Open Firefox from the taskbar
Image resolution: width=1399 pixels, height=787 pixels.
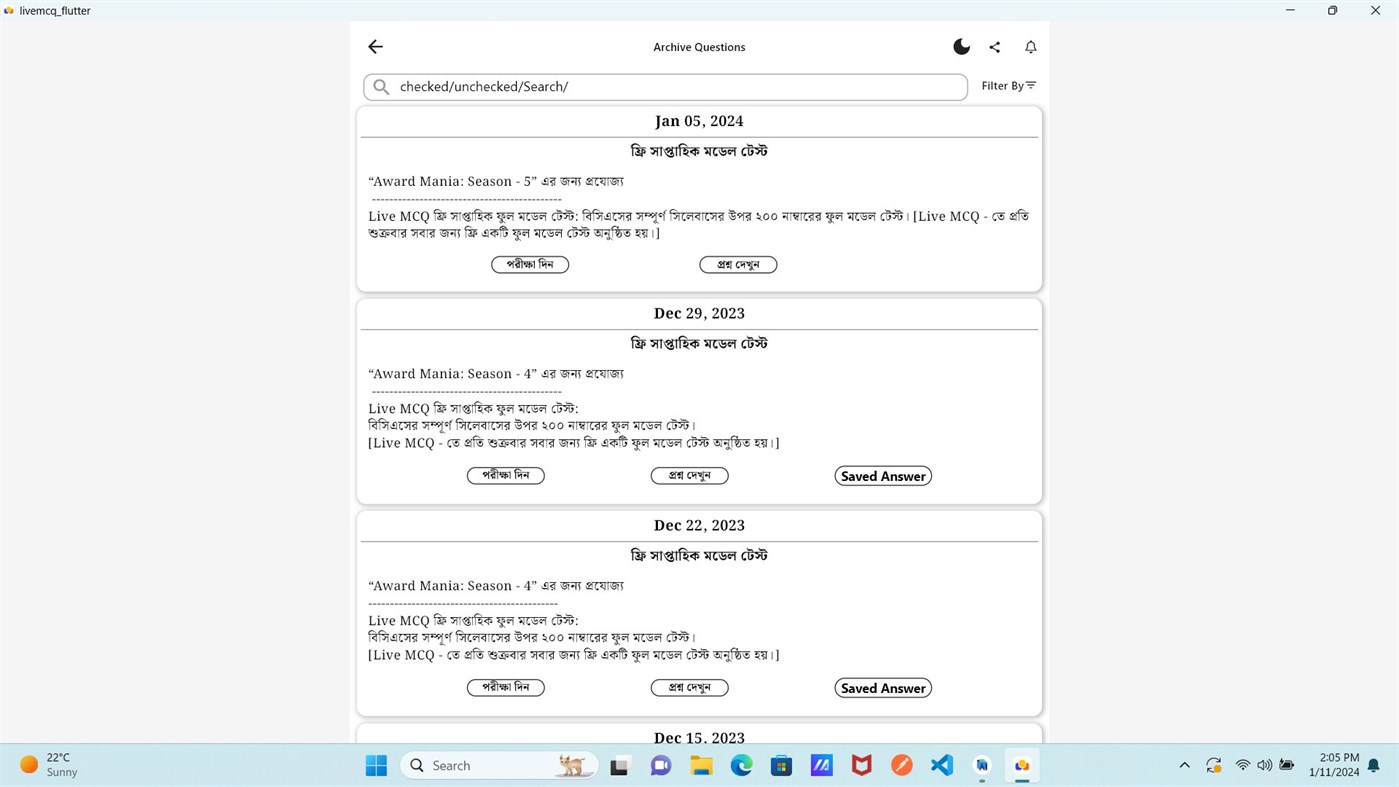coord(901,764)
